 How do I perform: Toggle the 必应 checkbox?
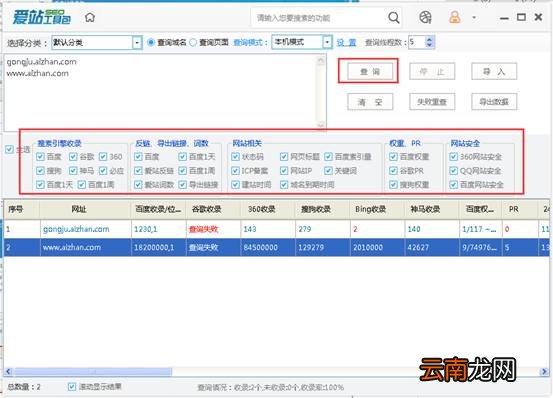tap(103, 171)
